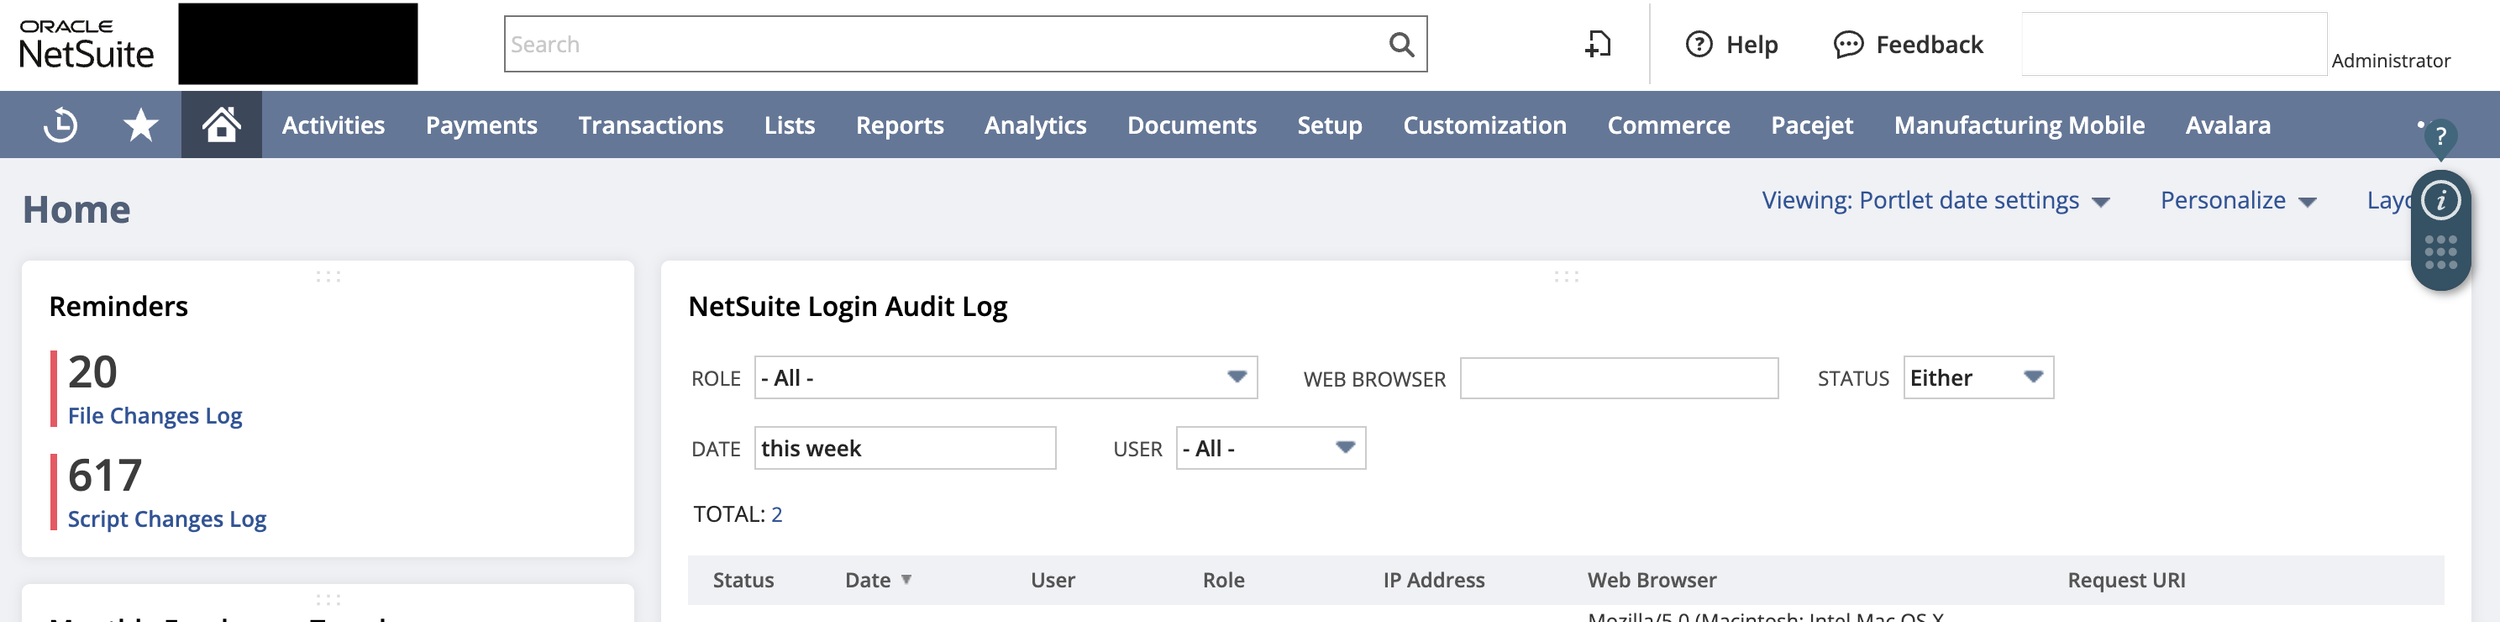2500x622 pixels.
Task: Click into the WEB BROWSER filter field
Action: pos(1619,378)
